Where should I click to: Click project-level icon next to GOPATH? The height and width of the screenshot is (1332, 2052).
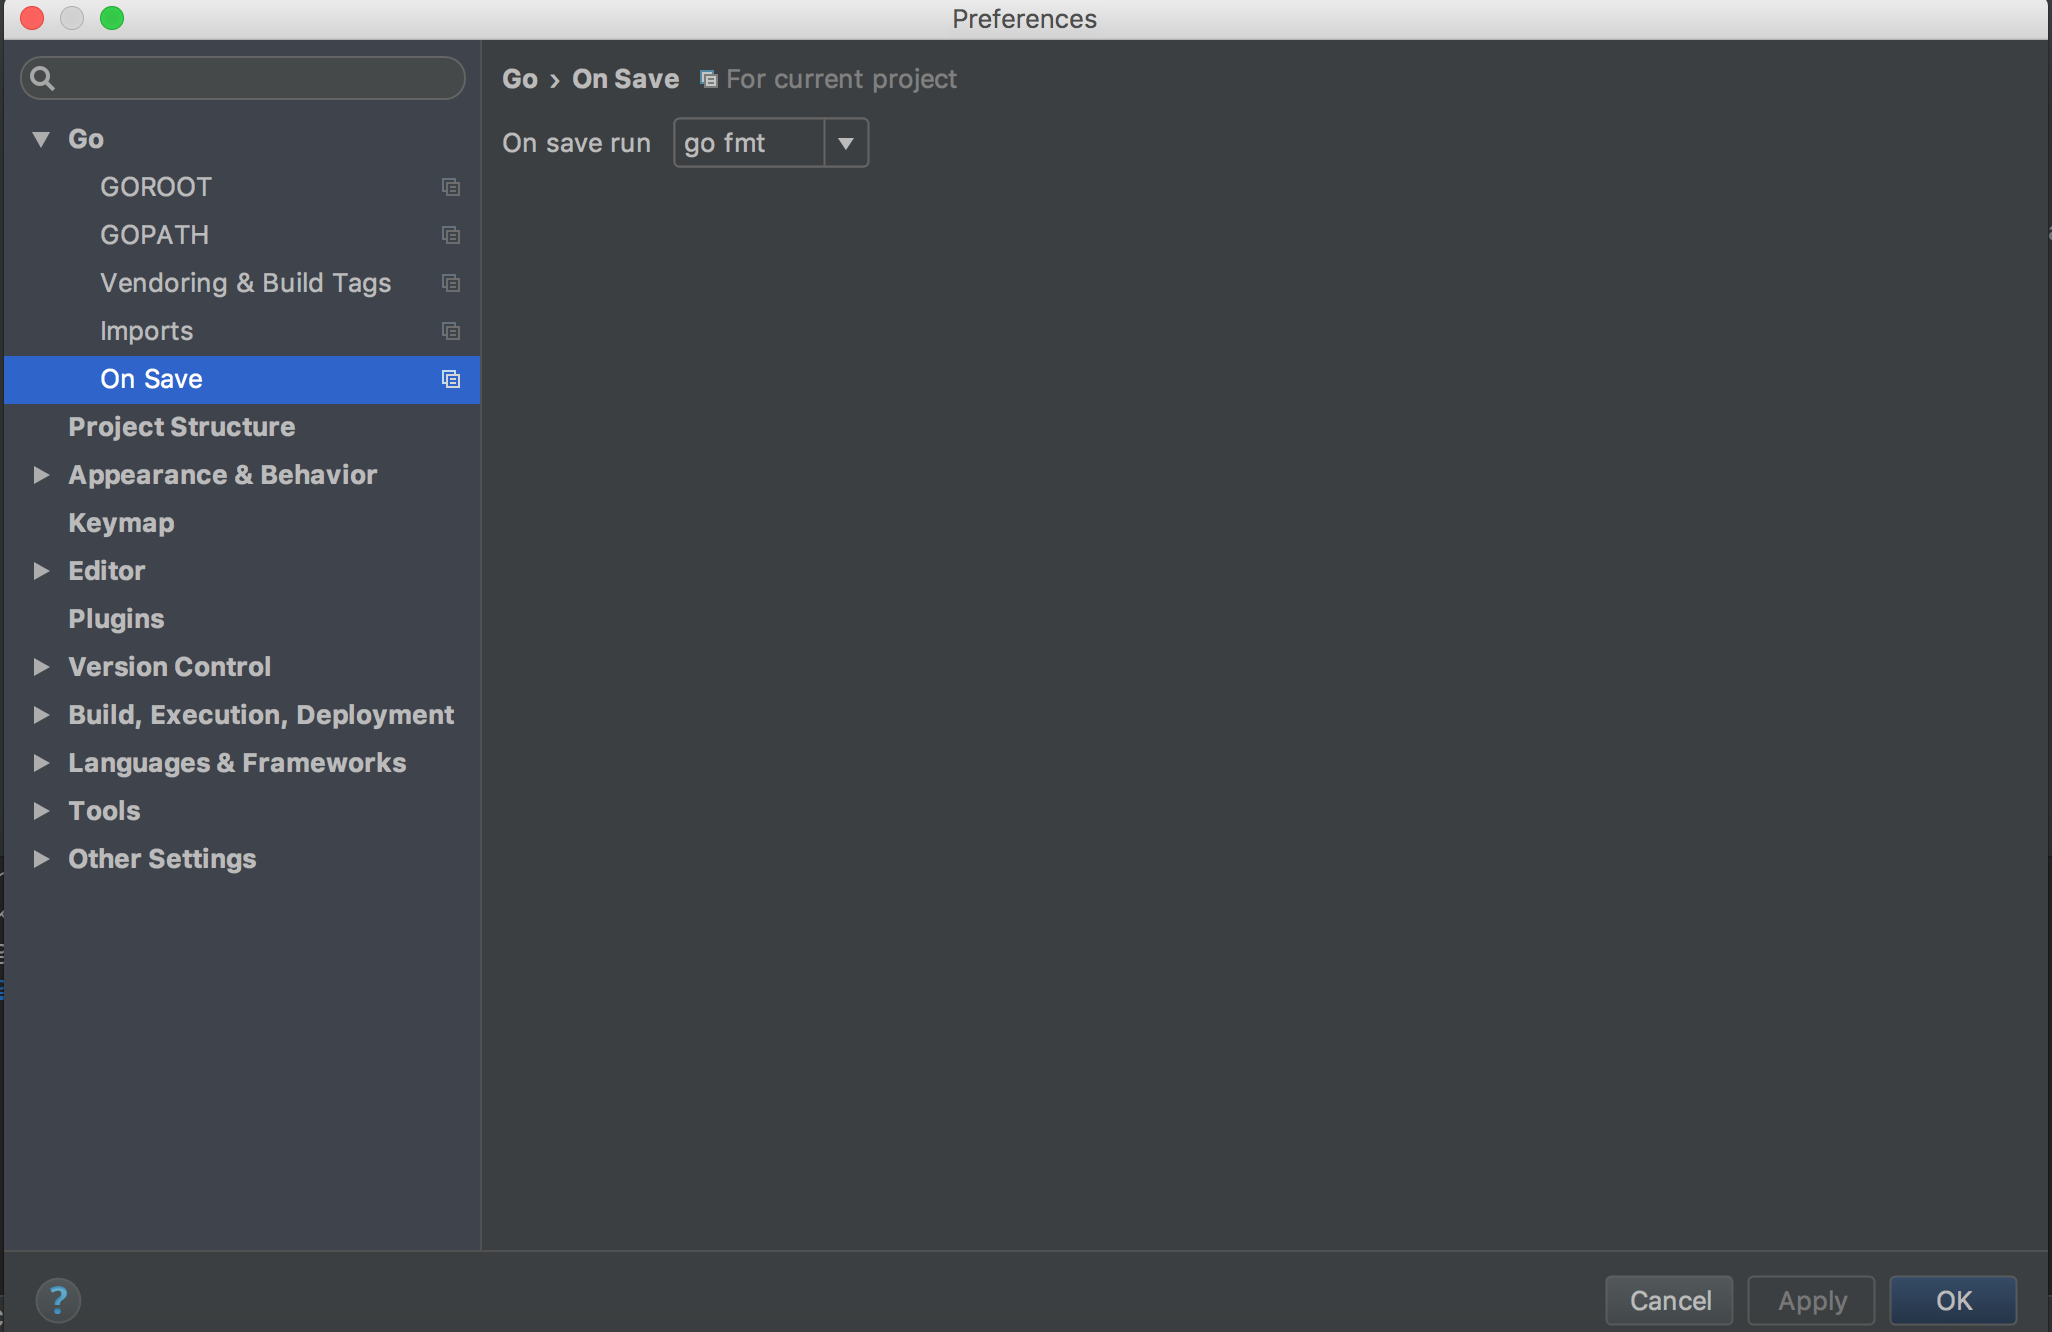click(x=451, y=235)
